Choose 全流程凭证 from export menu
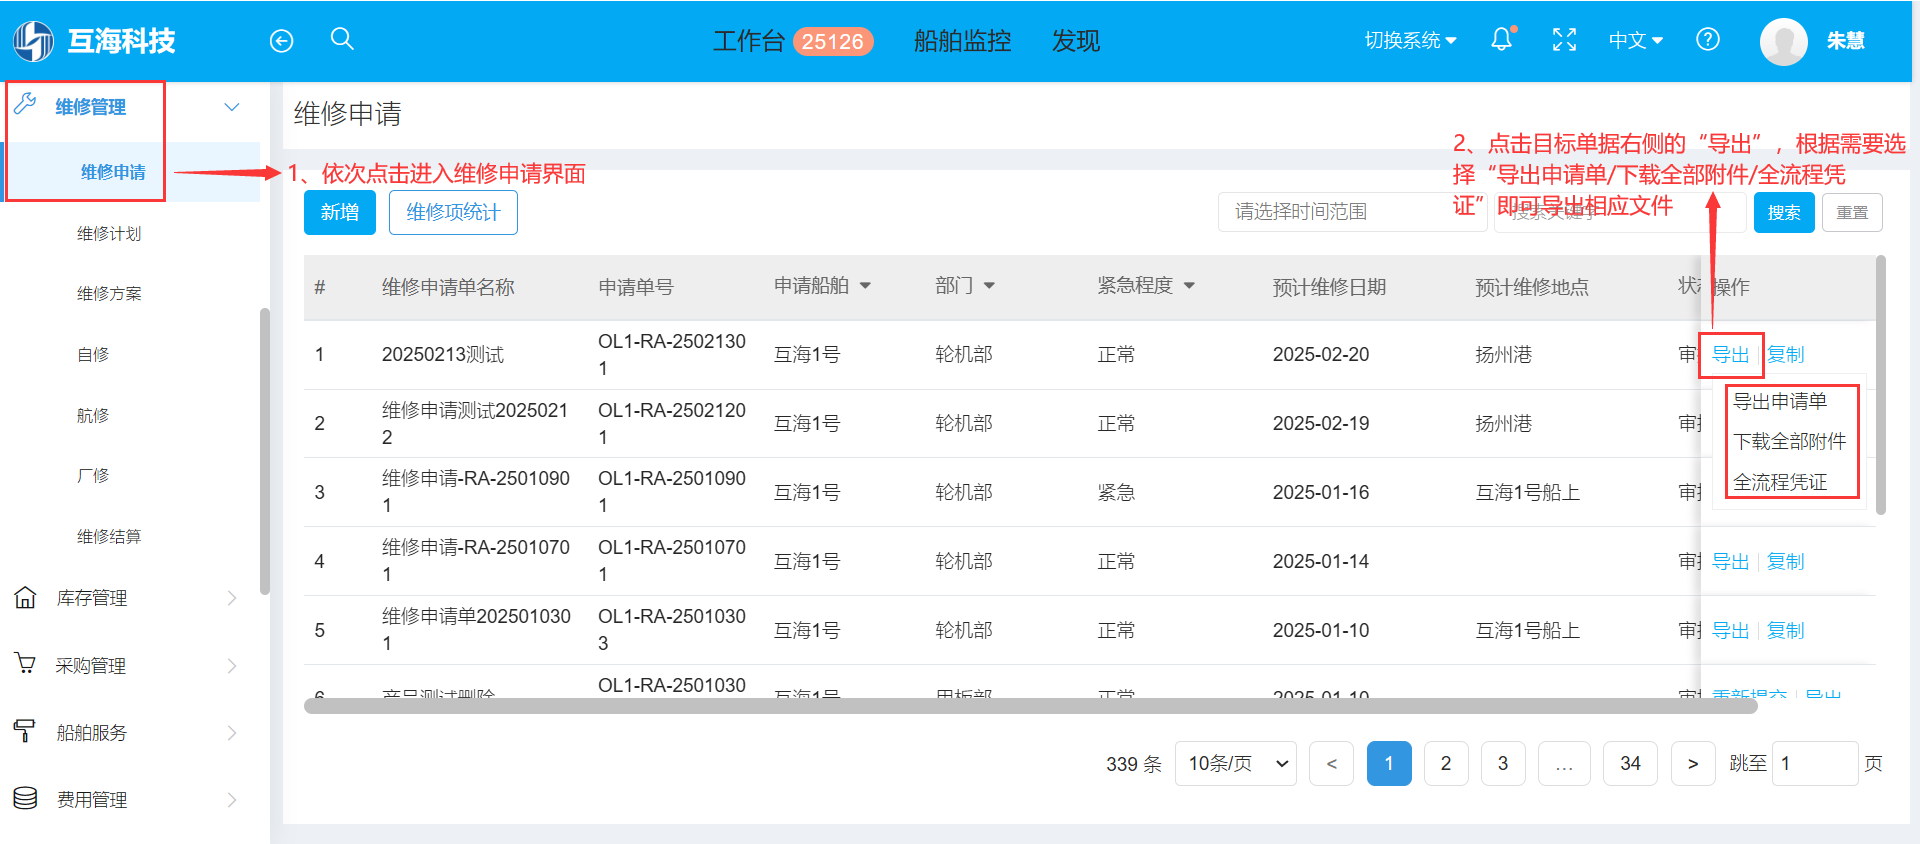 click(x=1780, y=482)
